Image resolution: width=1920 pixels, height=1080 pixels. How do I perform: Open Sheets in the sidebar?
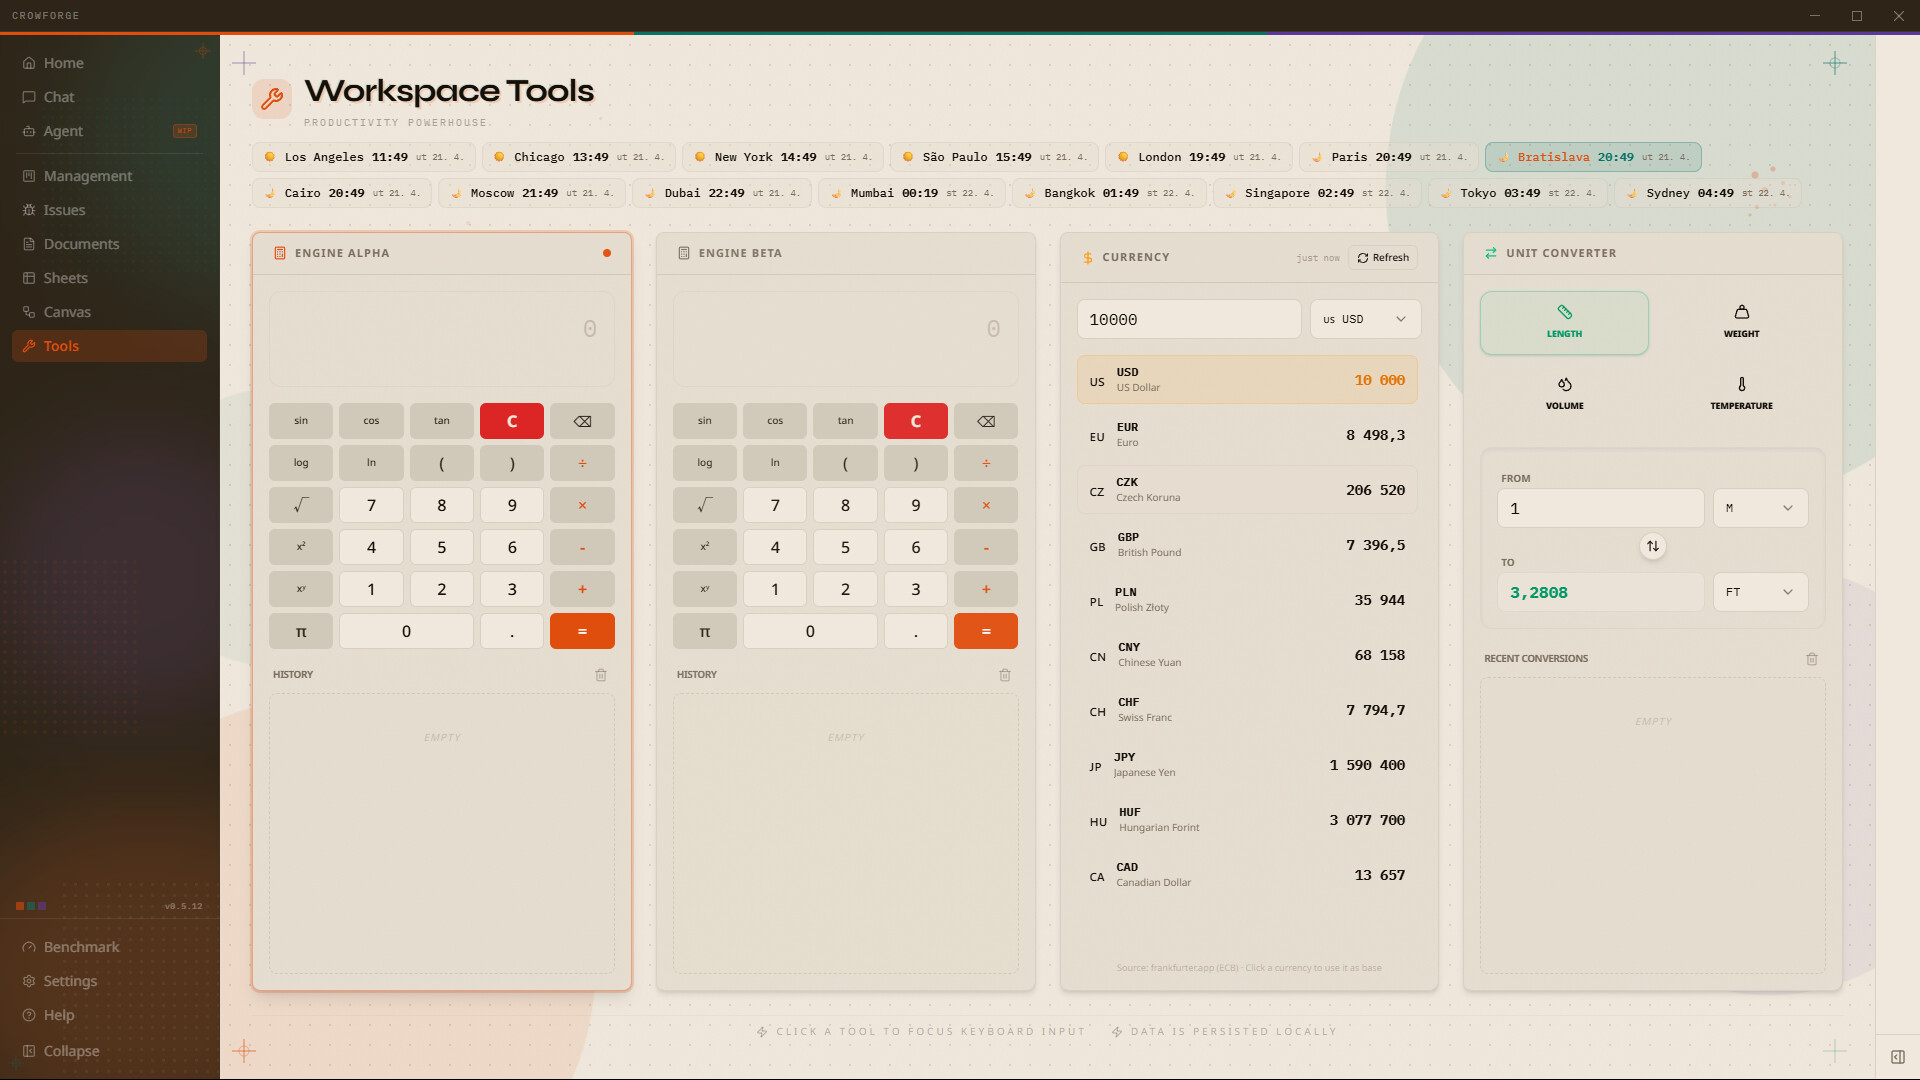click(x=109, y=278)
